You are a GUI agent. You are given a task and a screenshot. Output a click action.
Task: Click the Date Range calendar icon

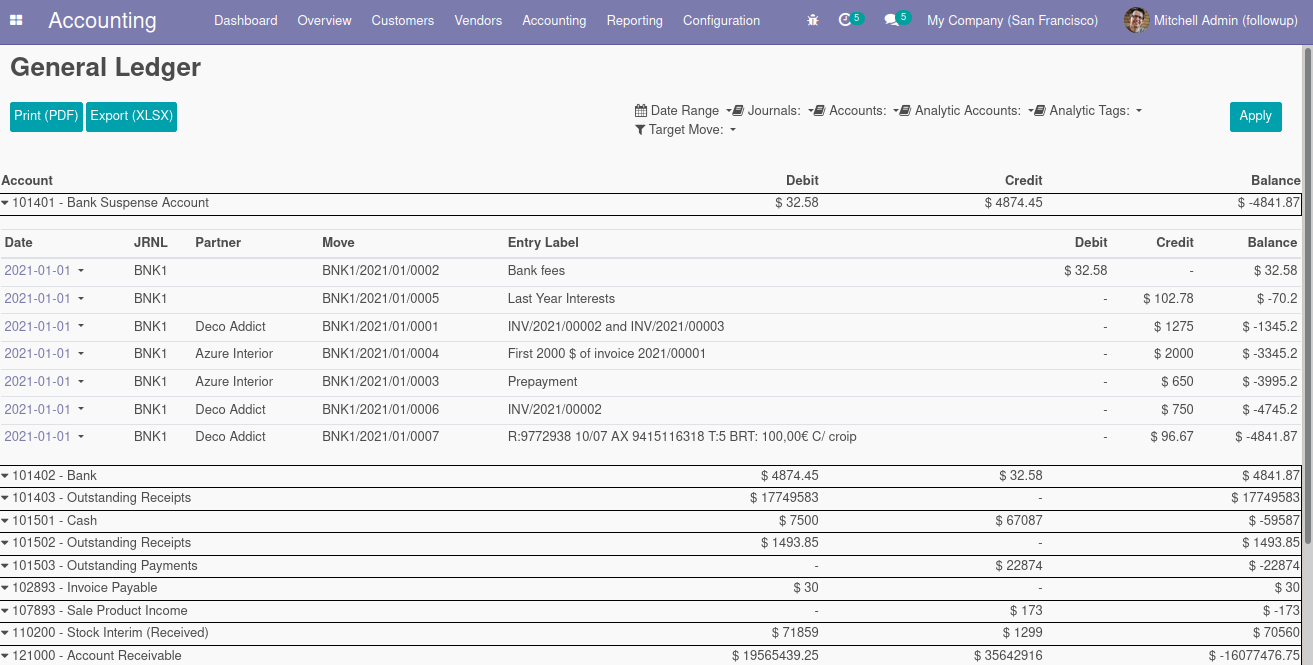pos(641,111)
